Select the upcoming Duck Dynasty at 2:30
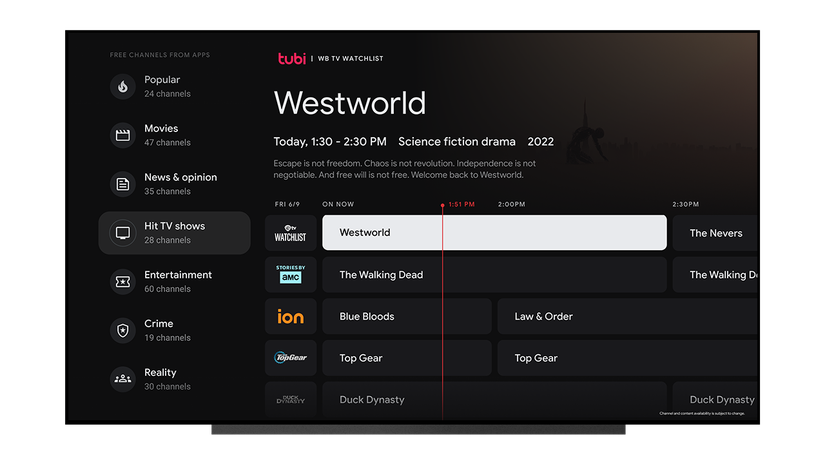Viewport: 825px width, 464px height. click(715, 400)
